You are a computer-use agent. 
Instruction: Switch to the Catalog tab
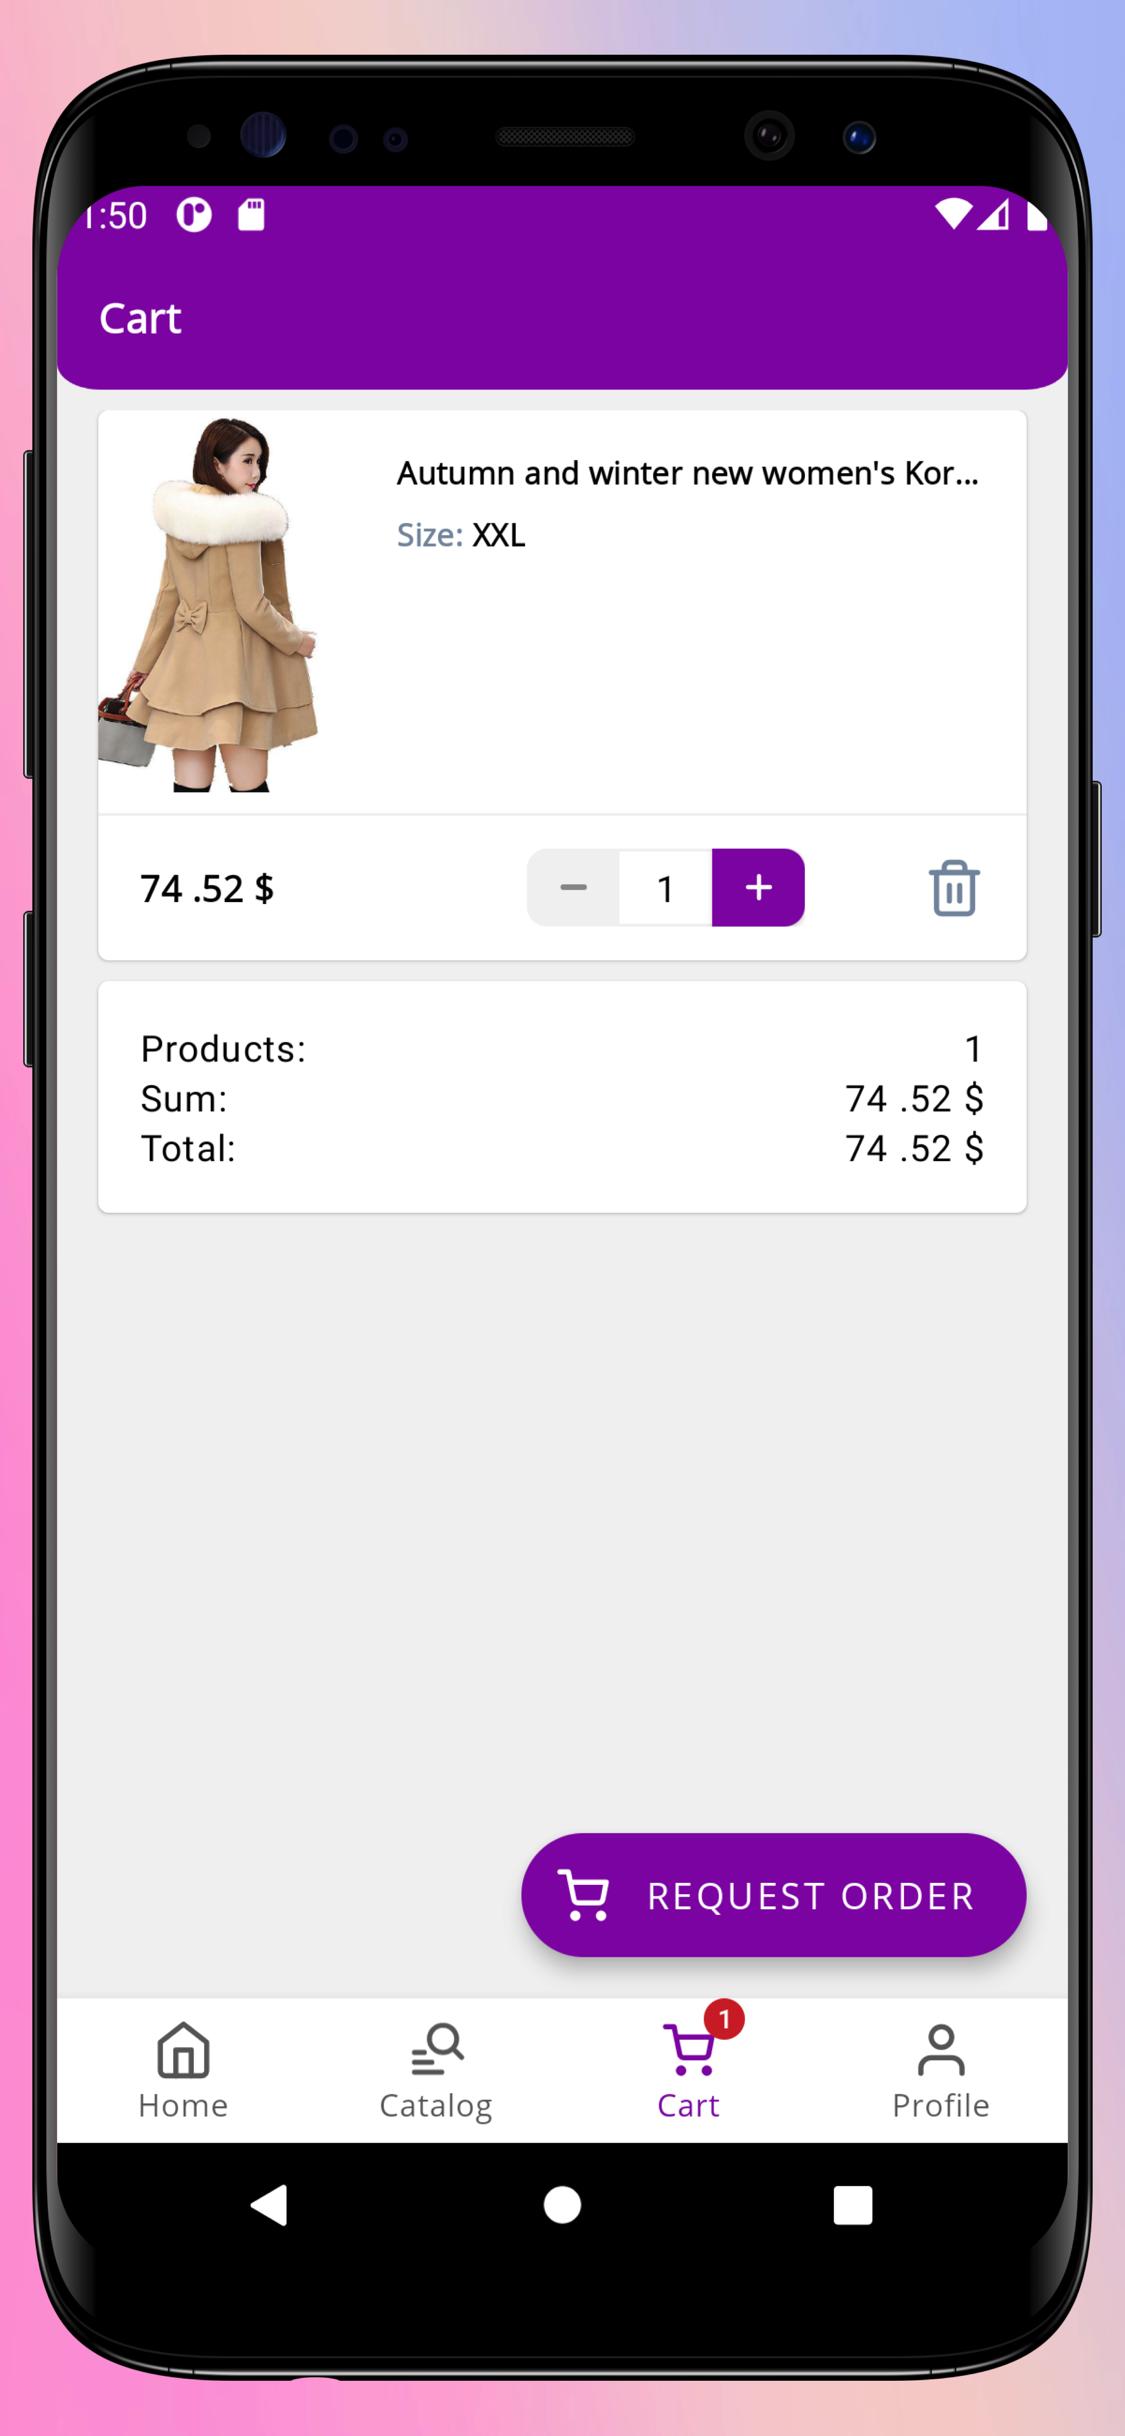point(436,2071)
